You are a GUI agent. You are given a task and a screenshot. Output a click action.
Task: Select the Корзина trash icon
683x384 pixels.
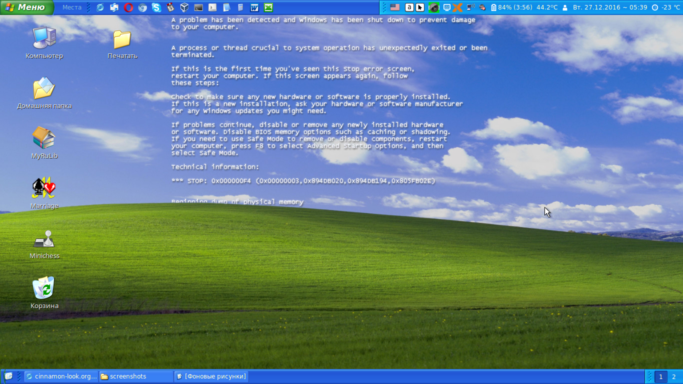click(x=44, y=293)
